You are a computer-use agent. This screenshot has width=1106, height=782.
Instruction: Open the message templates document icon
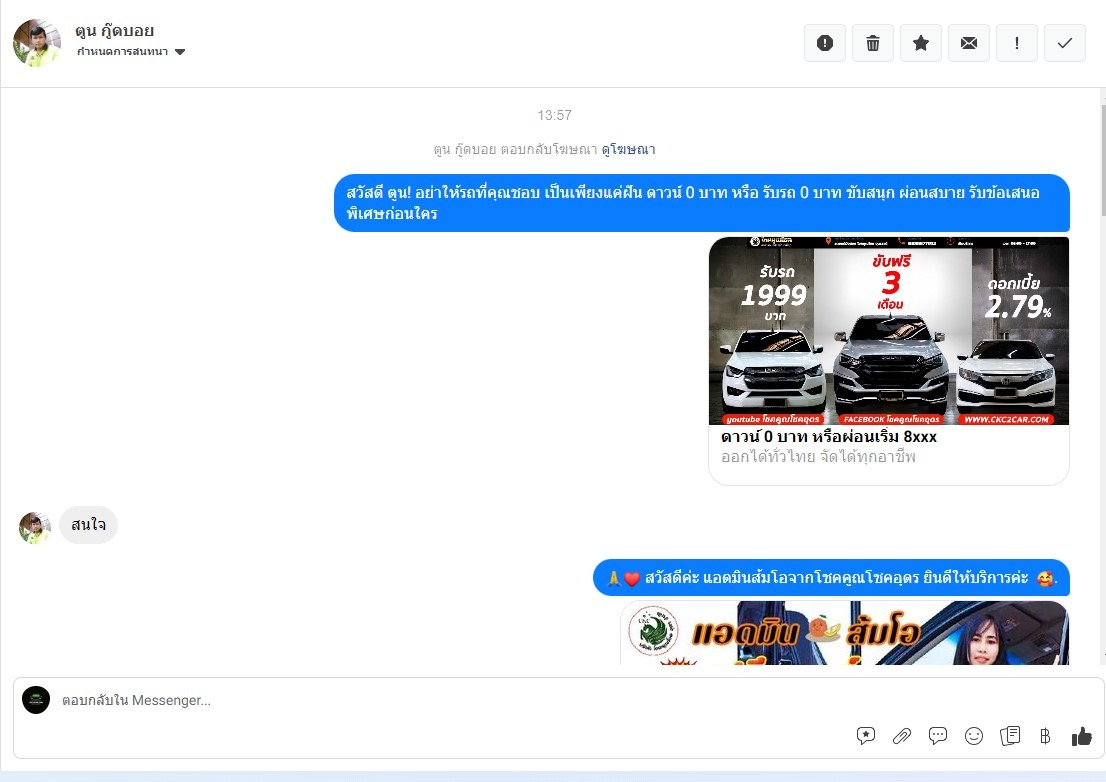pyautogui.click(x=1010, y=736)
